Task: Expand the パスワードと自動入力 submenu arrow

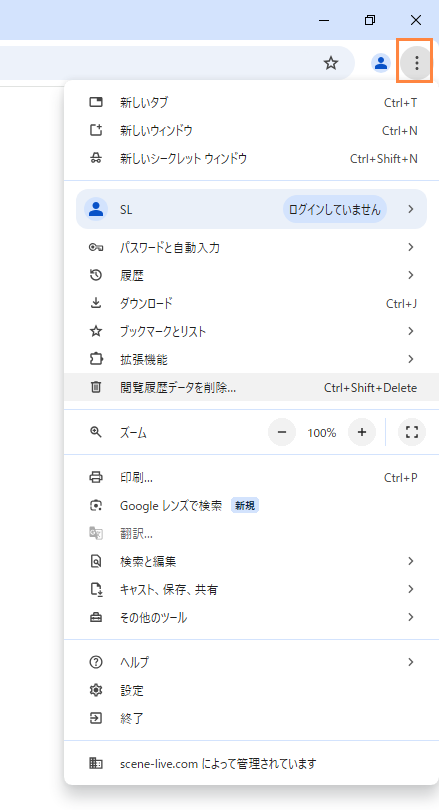Action: [411, 247]
